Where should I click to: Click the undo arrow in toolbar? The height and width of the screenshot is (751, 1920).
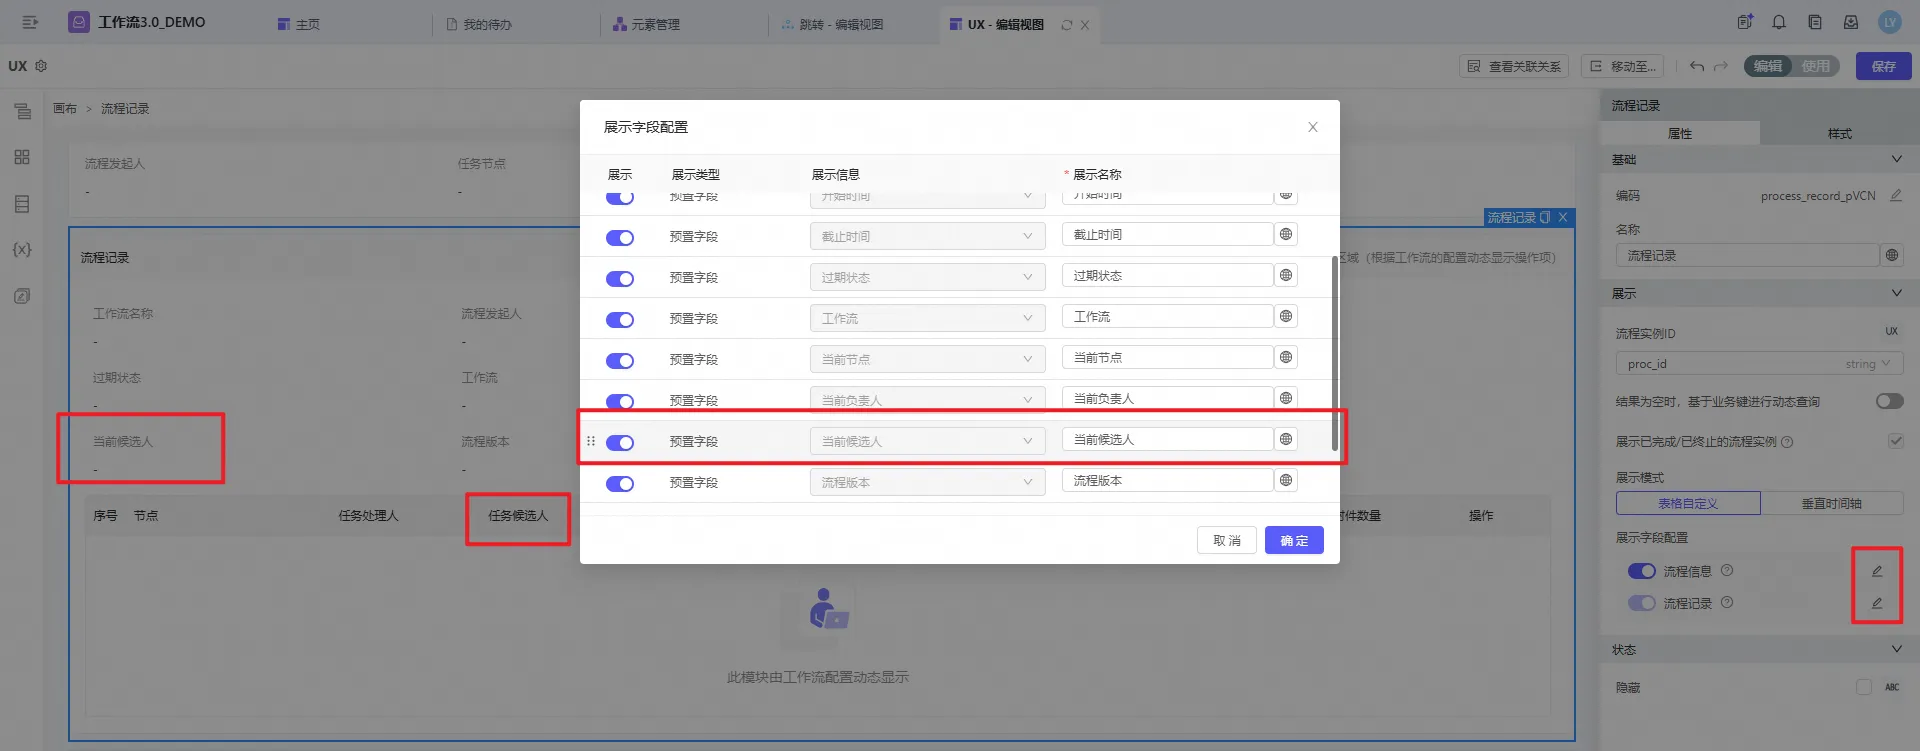click(1697, 66)
